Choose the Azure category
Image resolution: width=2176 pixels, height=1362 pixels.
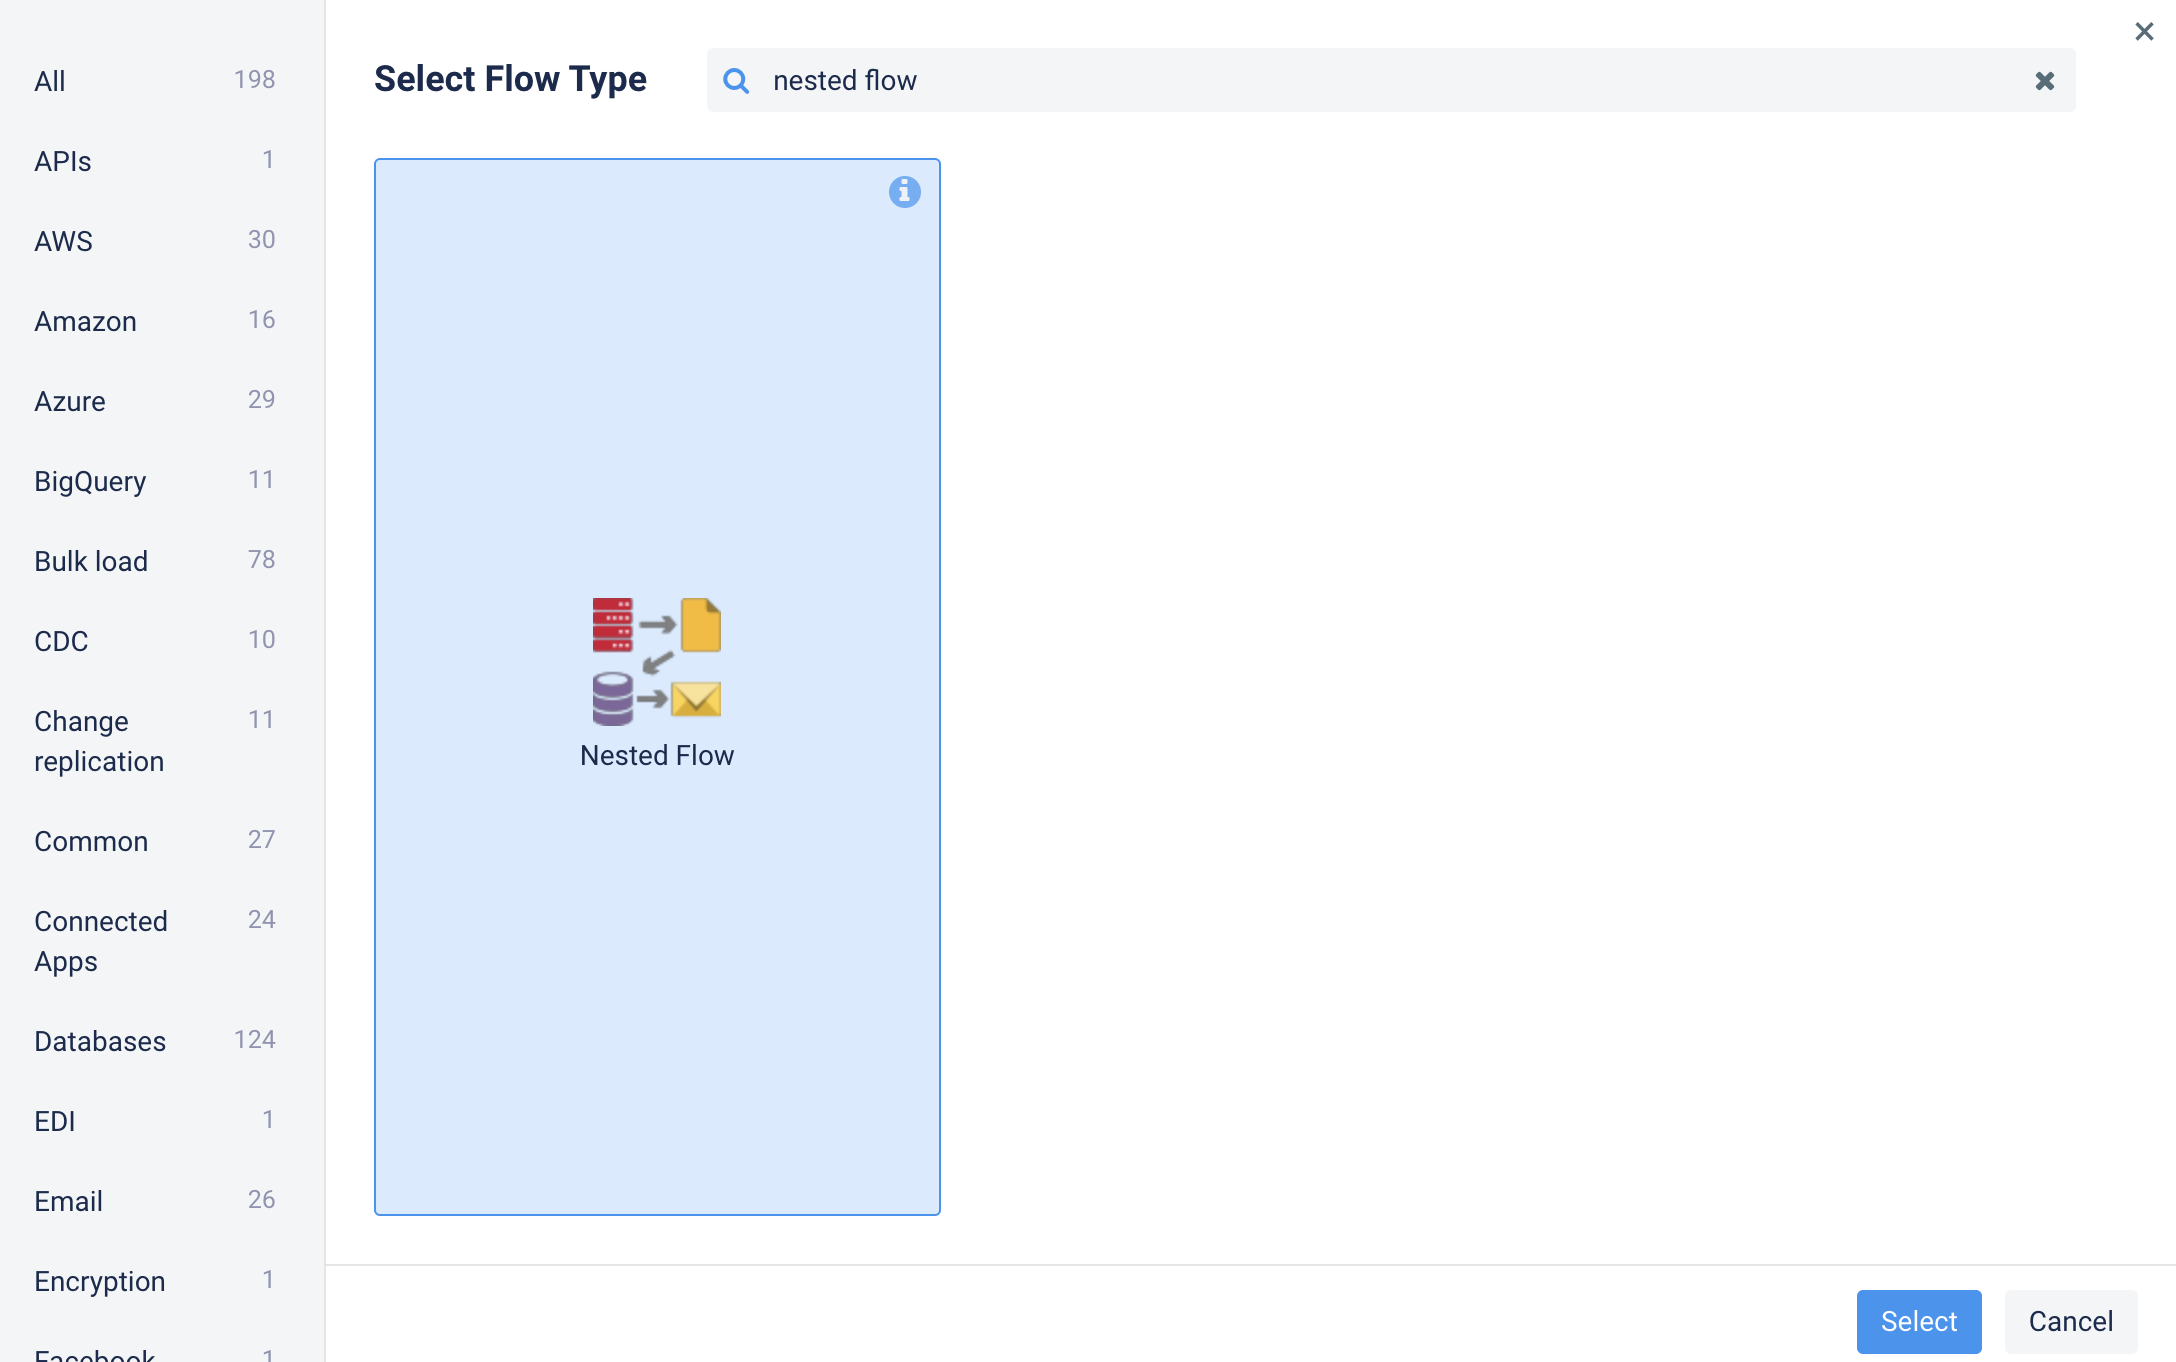coord(70,401)
